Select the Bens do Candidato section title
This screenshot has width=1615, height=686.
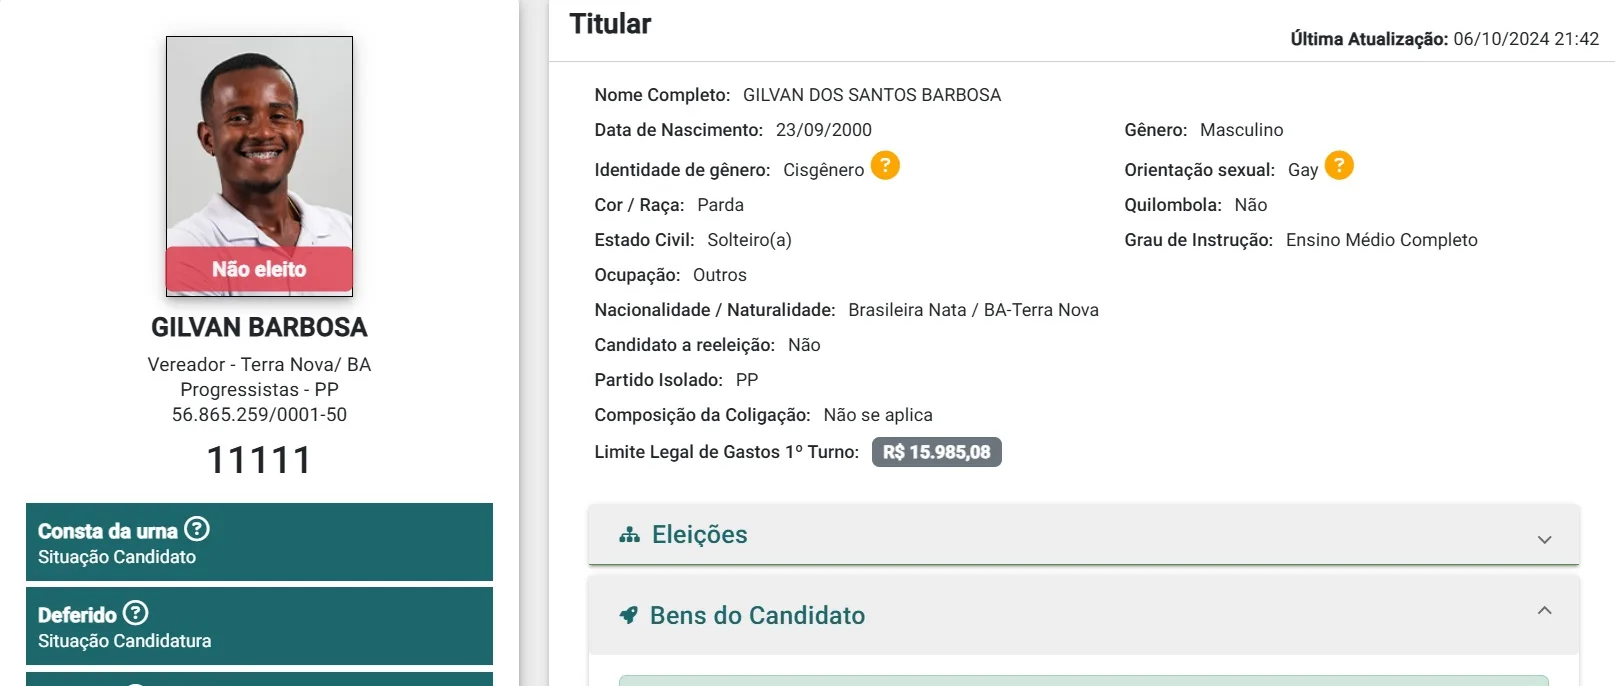(x=757, y=615)
